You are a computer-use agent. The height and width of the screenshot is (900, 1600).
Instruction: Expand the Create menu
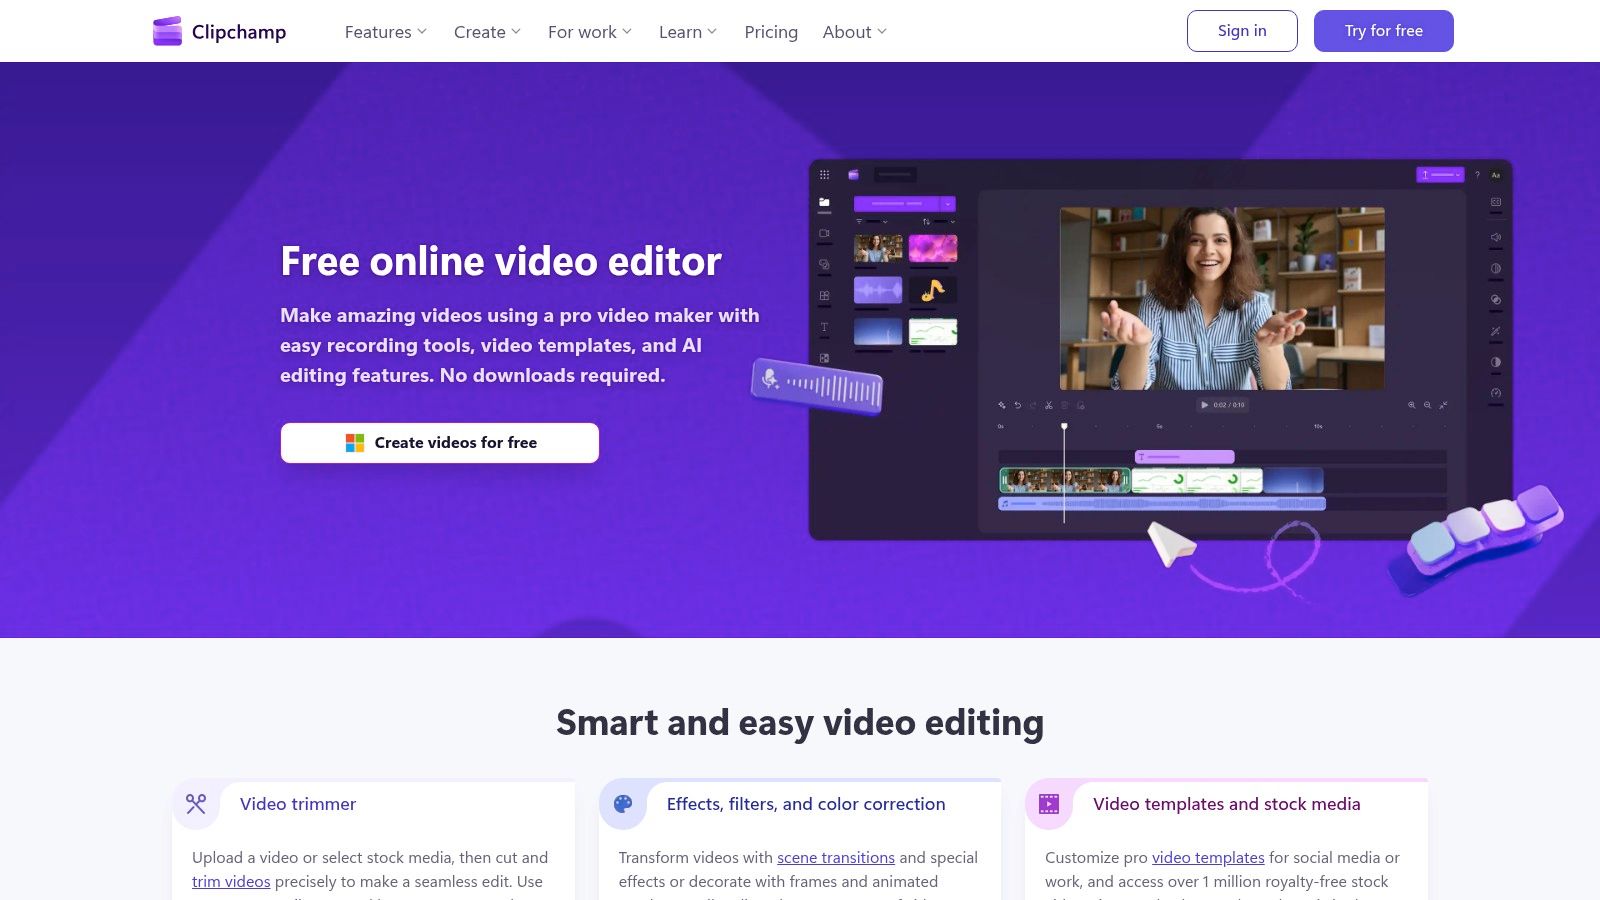point(487,32)
